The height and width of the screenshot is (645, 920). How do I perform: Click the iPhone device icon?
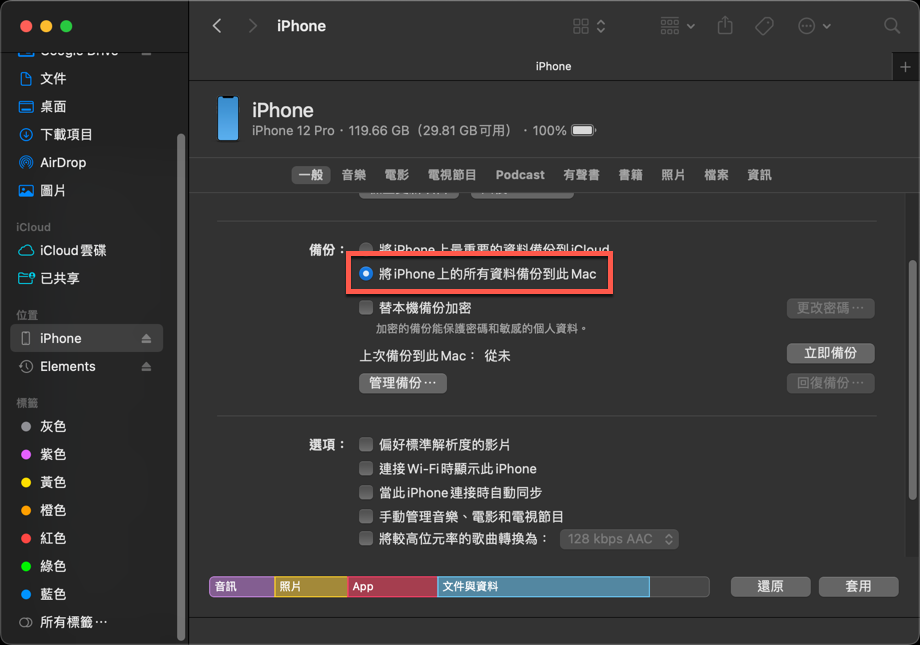pos(228,119)
